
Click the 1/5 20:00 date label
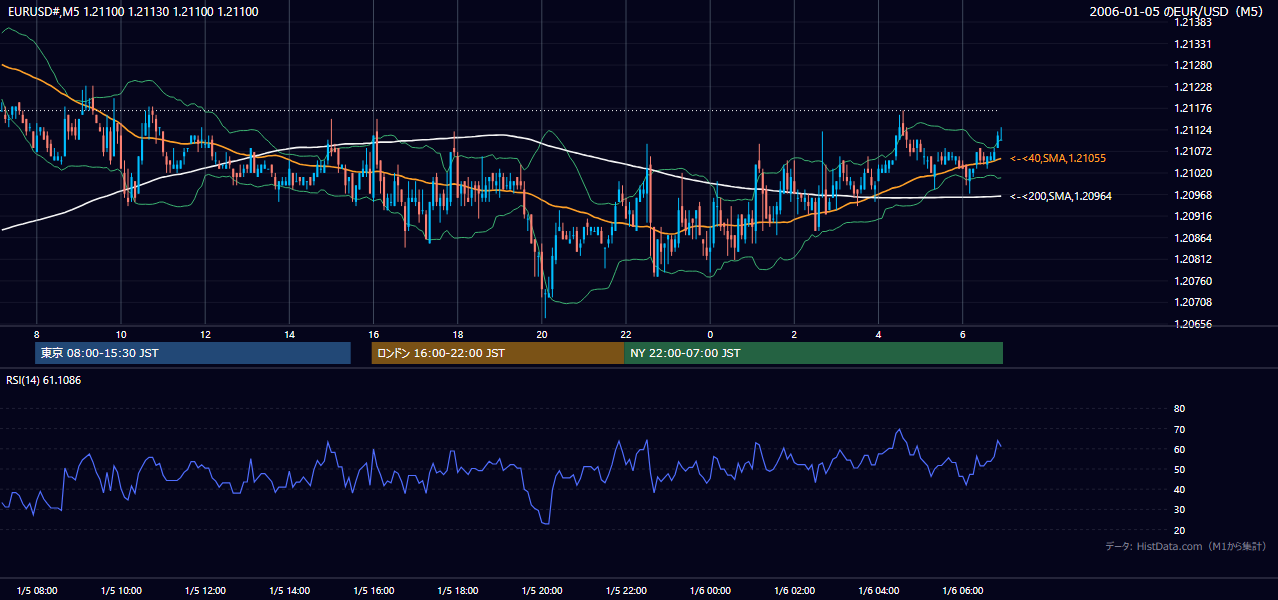[541, 590]
